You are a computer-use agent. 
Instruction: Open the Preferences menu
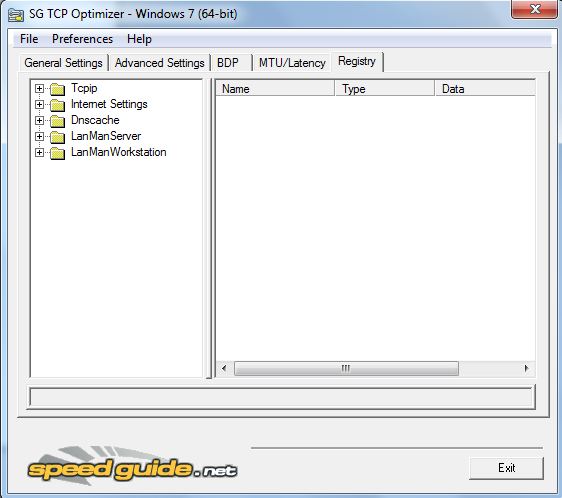tap(82, 39)
